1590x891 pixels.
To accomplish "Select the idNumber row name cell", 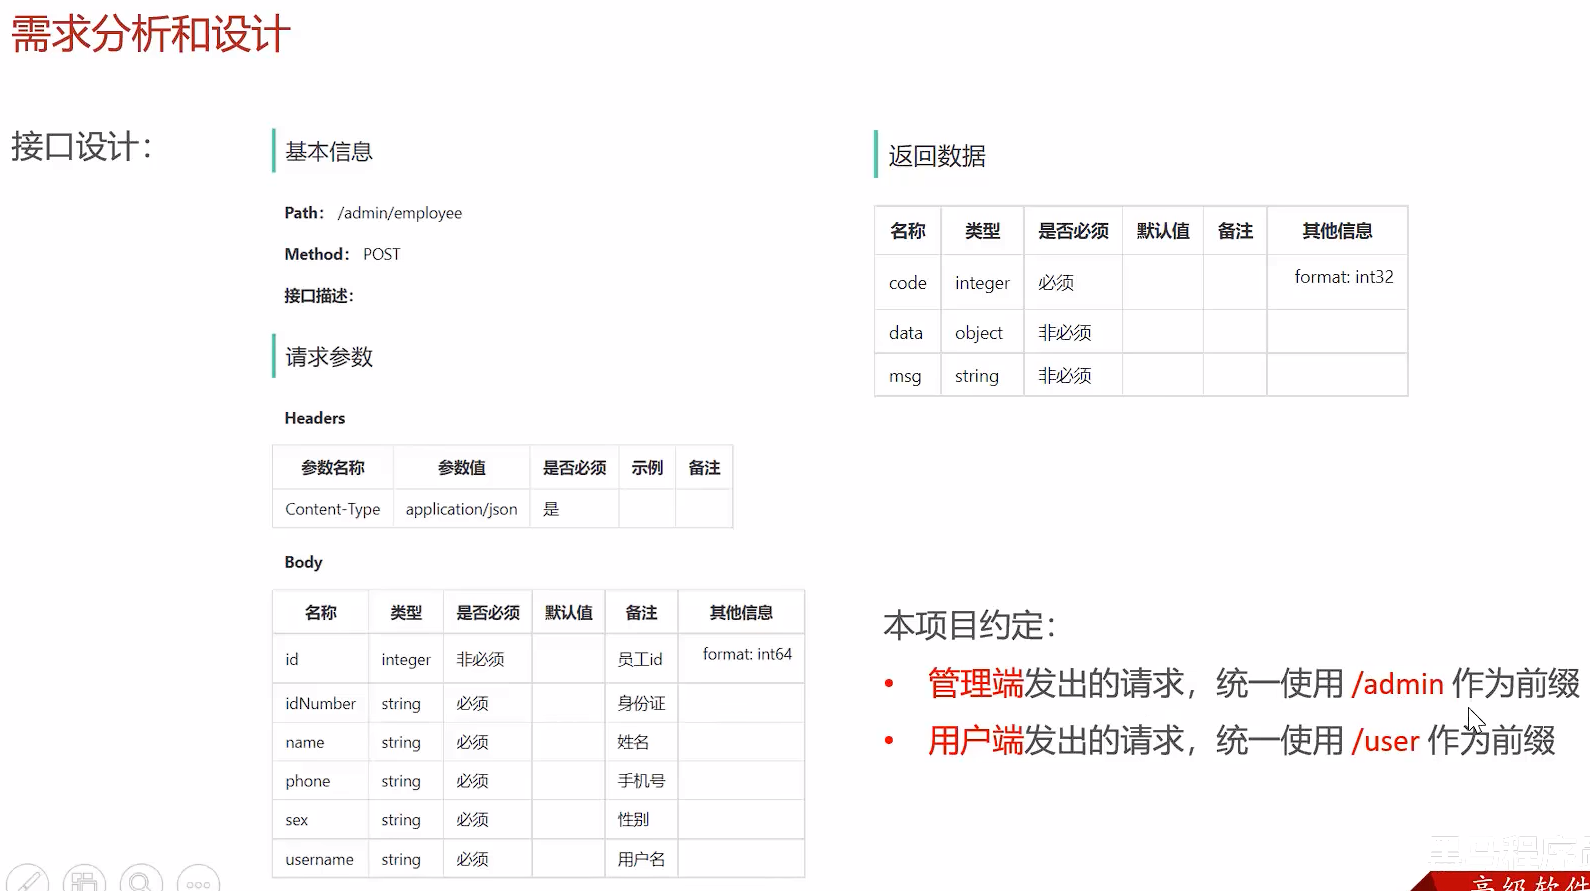I will pyautogui.click(x=320, y=703).
